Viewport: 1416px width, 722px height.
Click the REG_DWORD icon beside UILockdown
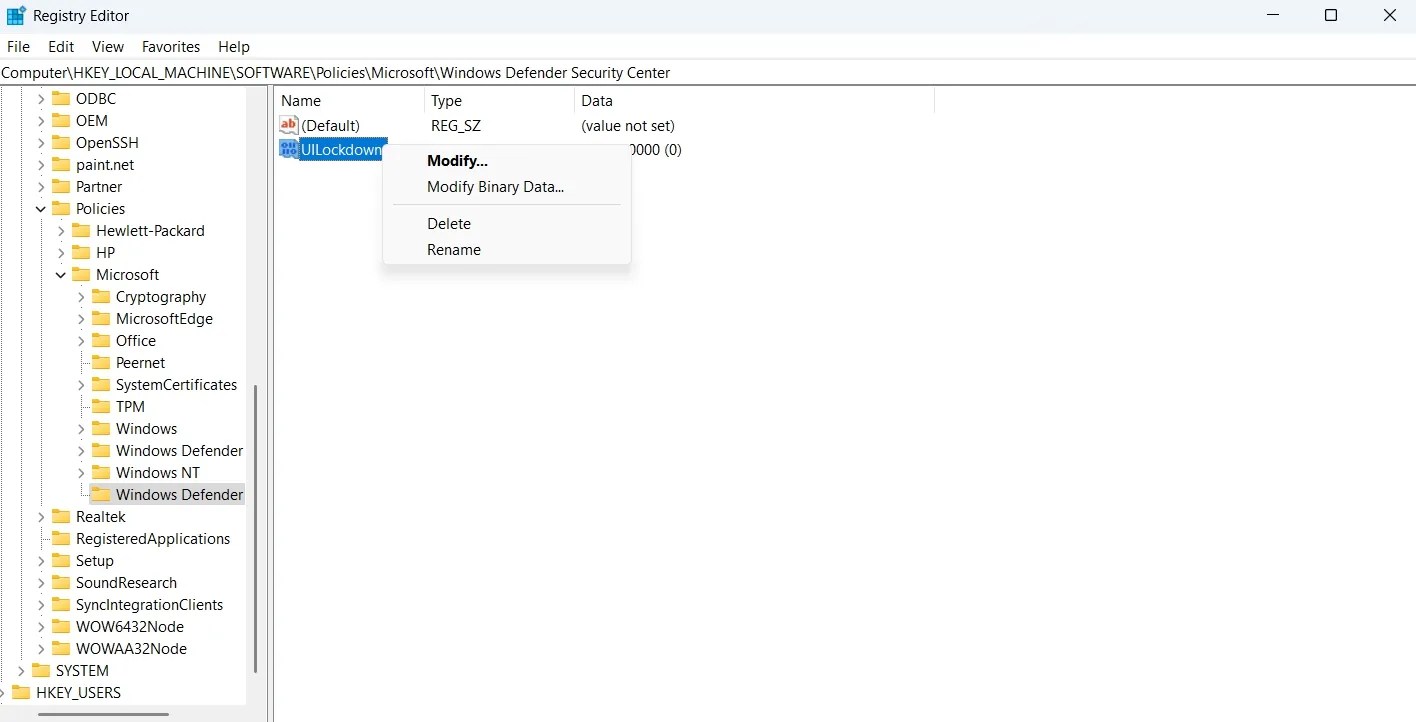[x=288, y=149]
